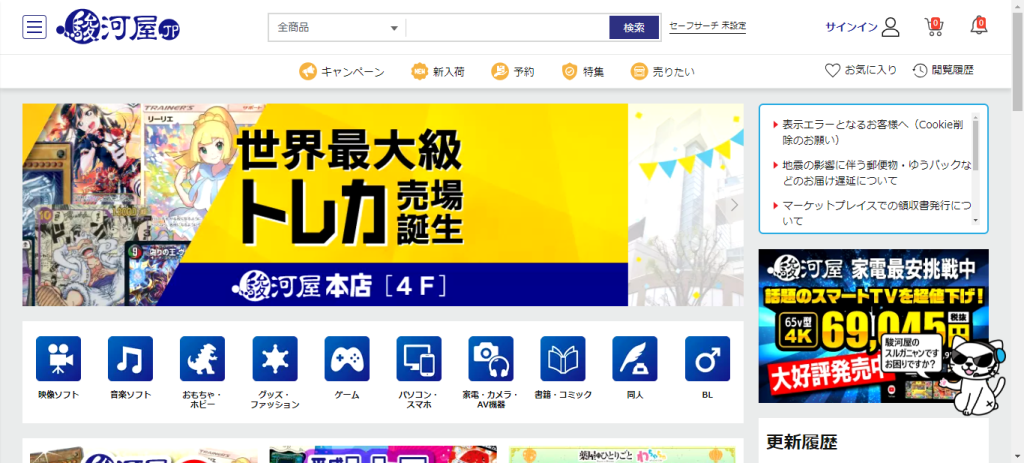Click the notification bell icon
This screenshot has height=463, width=1024.
(x=978, y=26)
